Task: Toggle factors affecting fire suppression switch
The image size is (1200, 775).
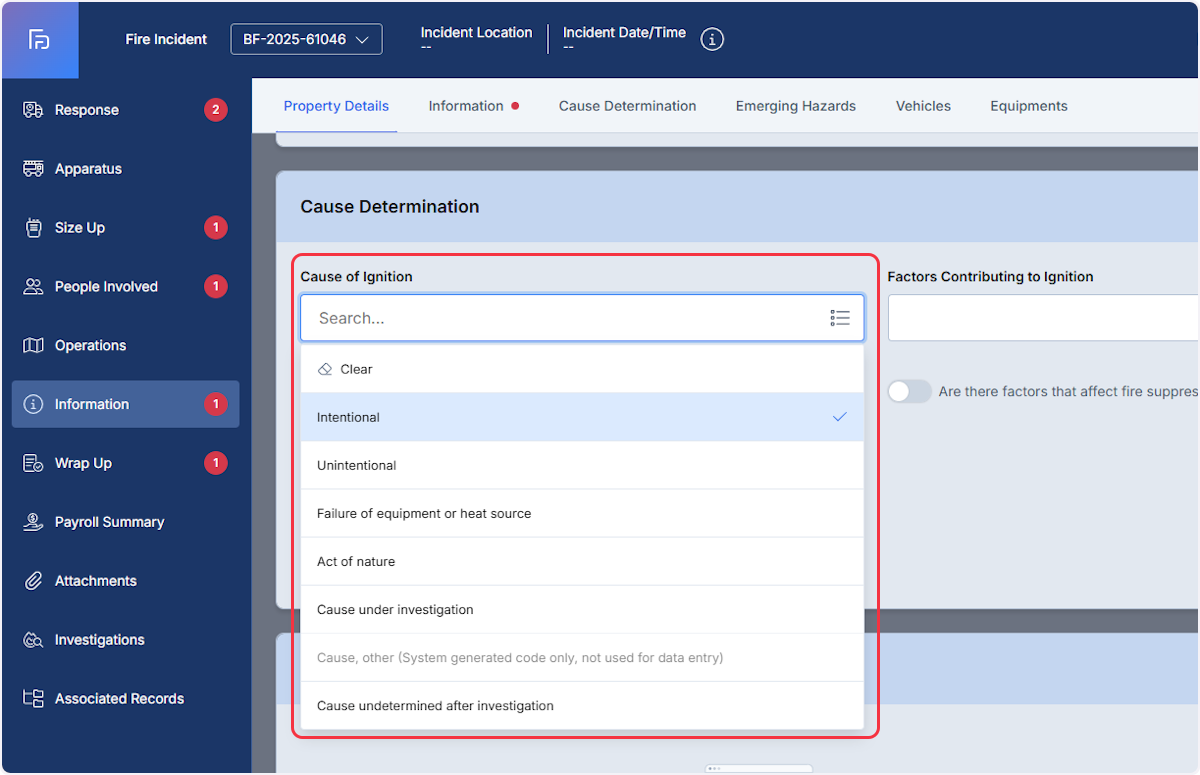Action: 909,392
